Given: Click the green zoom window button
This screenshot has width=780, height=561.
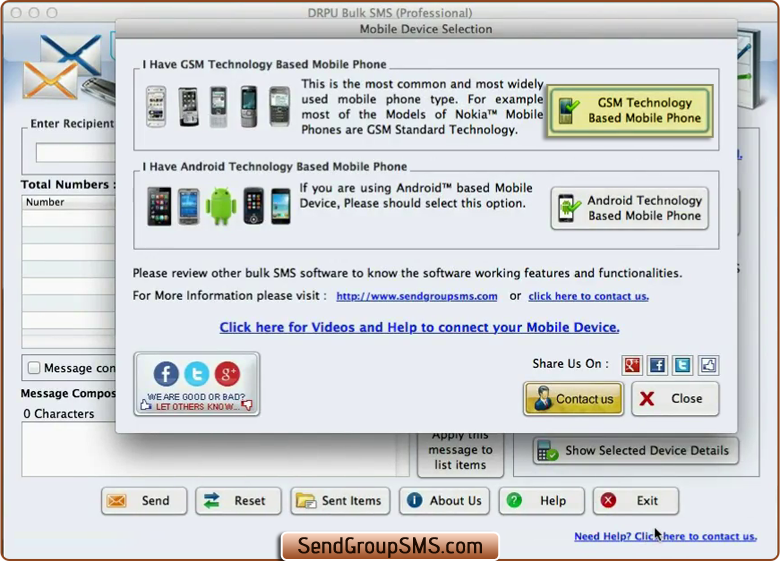Looking at the screenshot, I should 52,12.
